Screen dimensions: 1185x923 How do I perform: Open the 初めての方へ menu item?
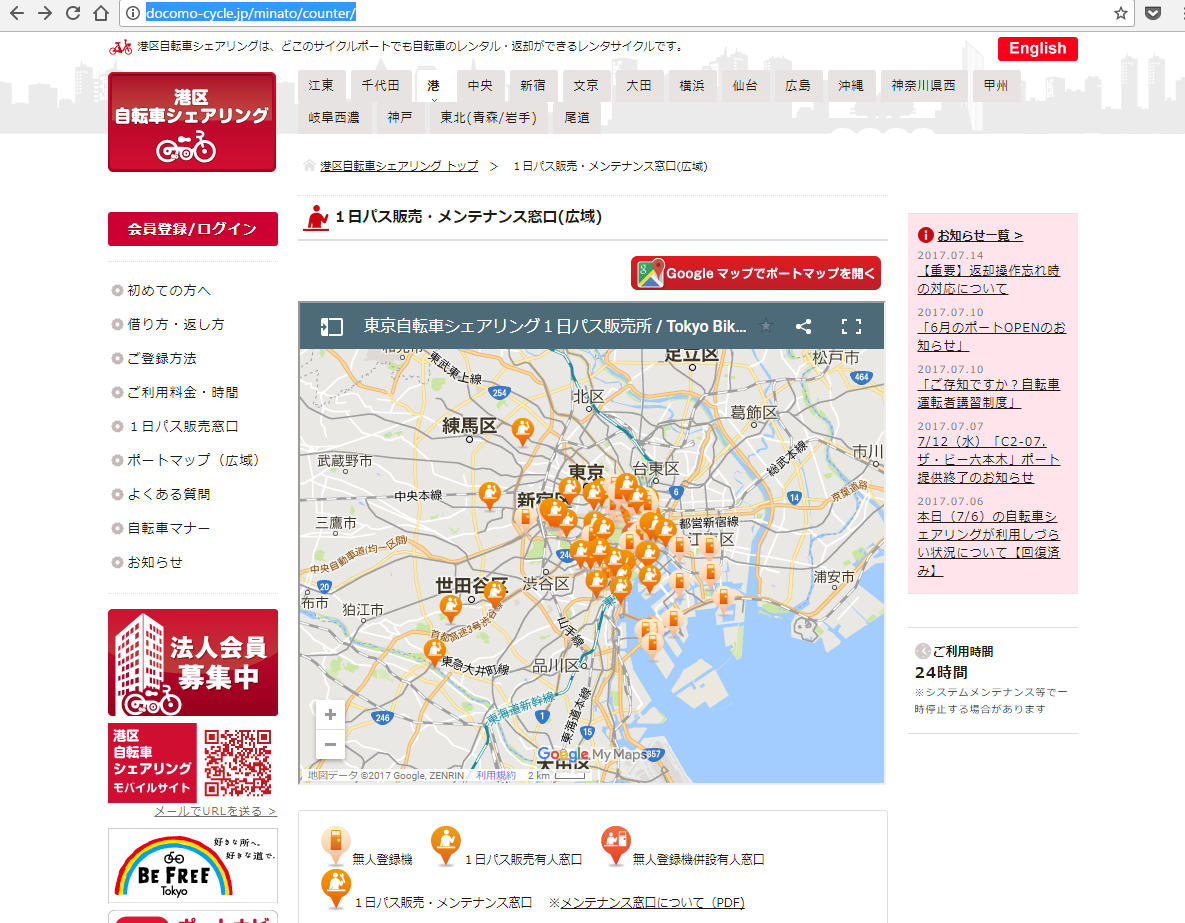point(169,290)
